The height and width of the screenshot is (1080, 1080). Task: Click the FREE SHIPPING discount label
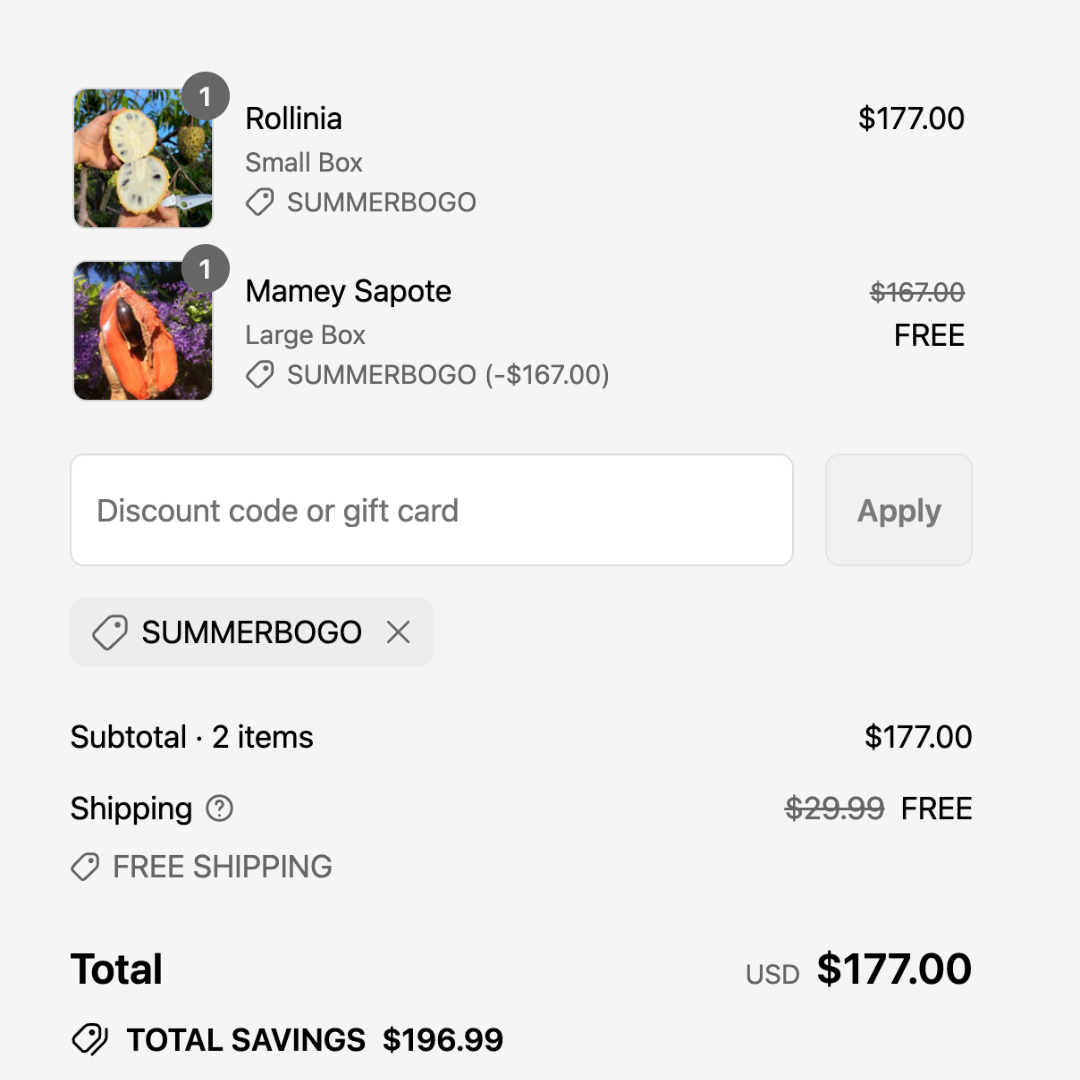point(222,867)
